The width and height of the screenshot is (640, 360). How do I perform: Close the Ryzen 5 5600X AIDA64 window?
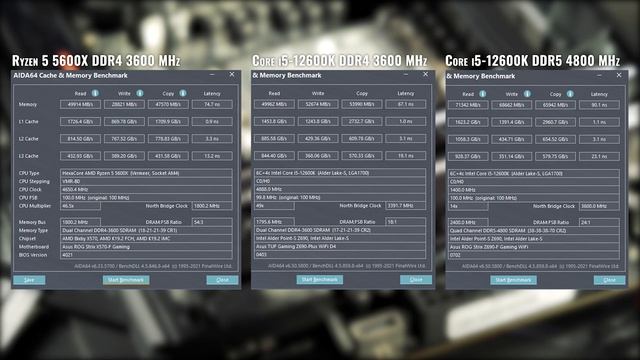point(232,74)
